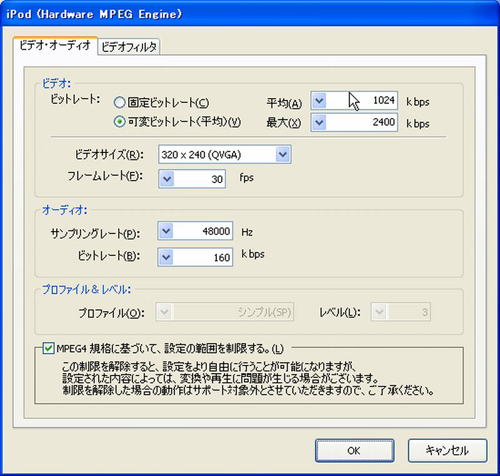Confirm settings with the OK button
This screenshot has height=476, width=500.
point(355,451)
